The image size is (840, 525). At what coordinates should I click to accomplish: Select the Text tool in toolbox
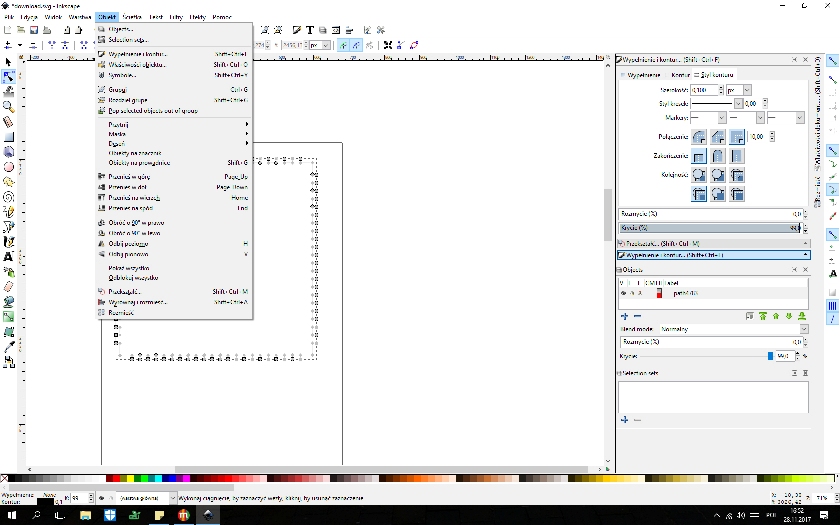pos(8,257)
